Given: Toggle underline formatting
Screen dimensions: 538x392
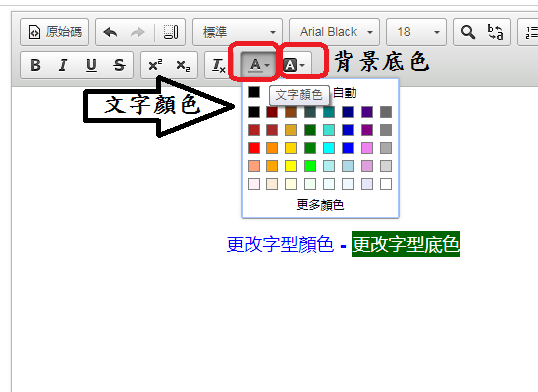Looking at the screenshot, I should (91, 65).
